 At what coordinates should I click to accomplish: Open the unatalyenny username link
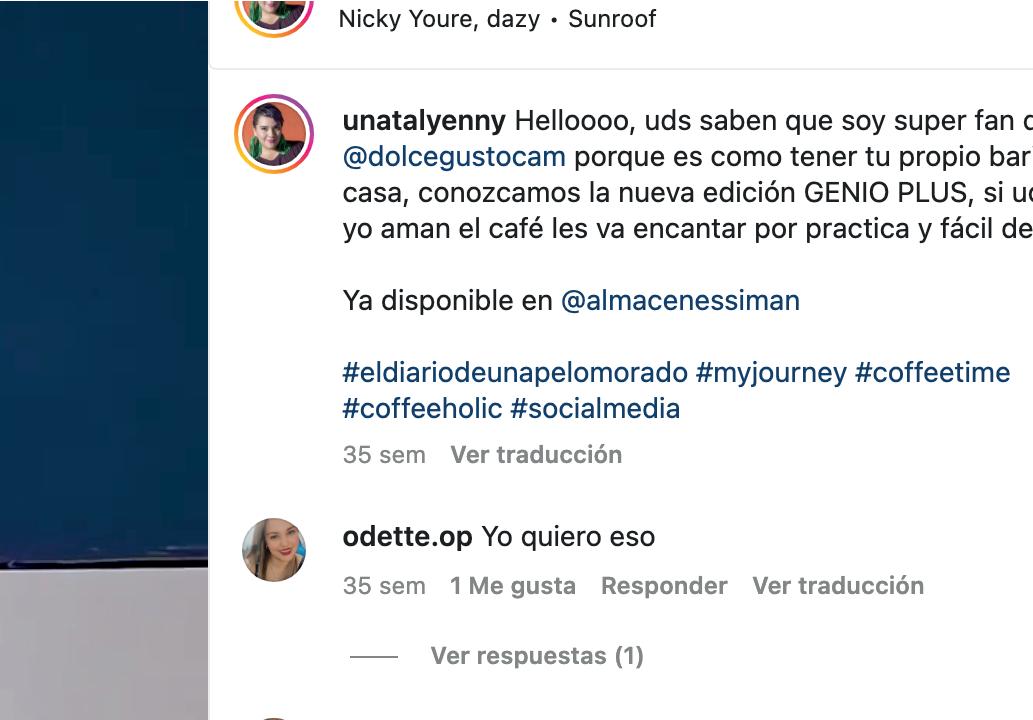[424, 121]
